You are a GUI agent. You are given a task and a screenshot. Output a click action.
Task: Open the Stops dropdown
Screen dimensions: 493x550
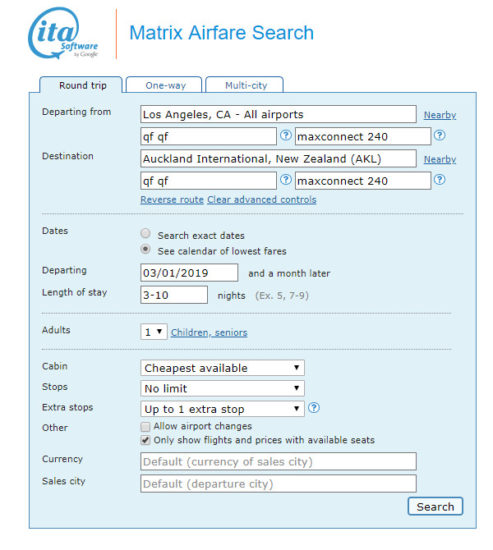(x=222, y=388)
